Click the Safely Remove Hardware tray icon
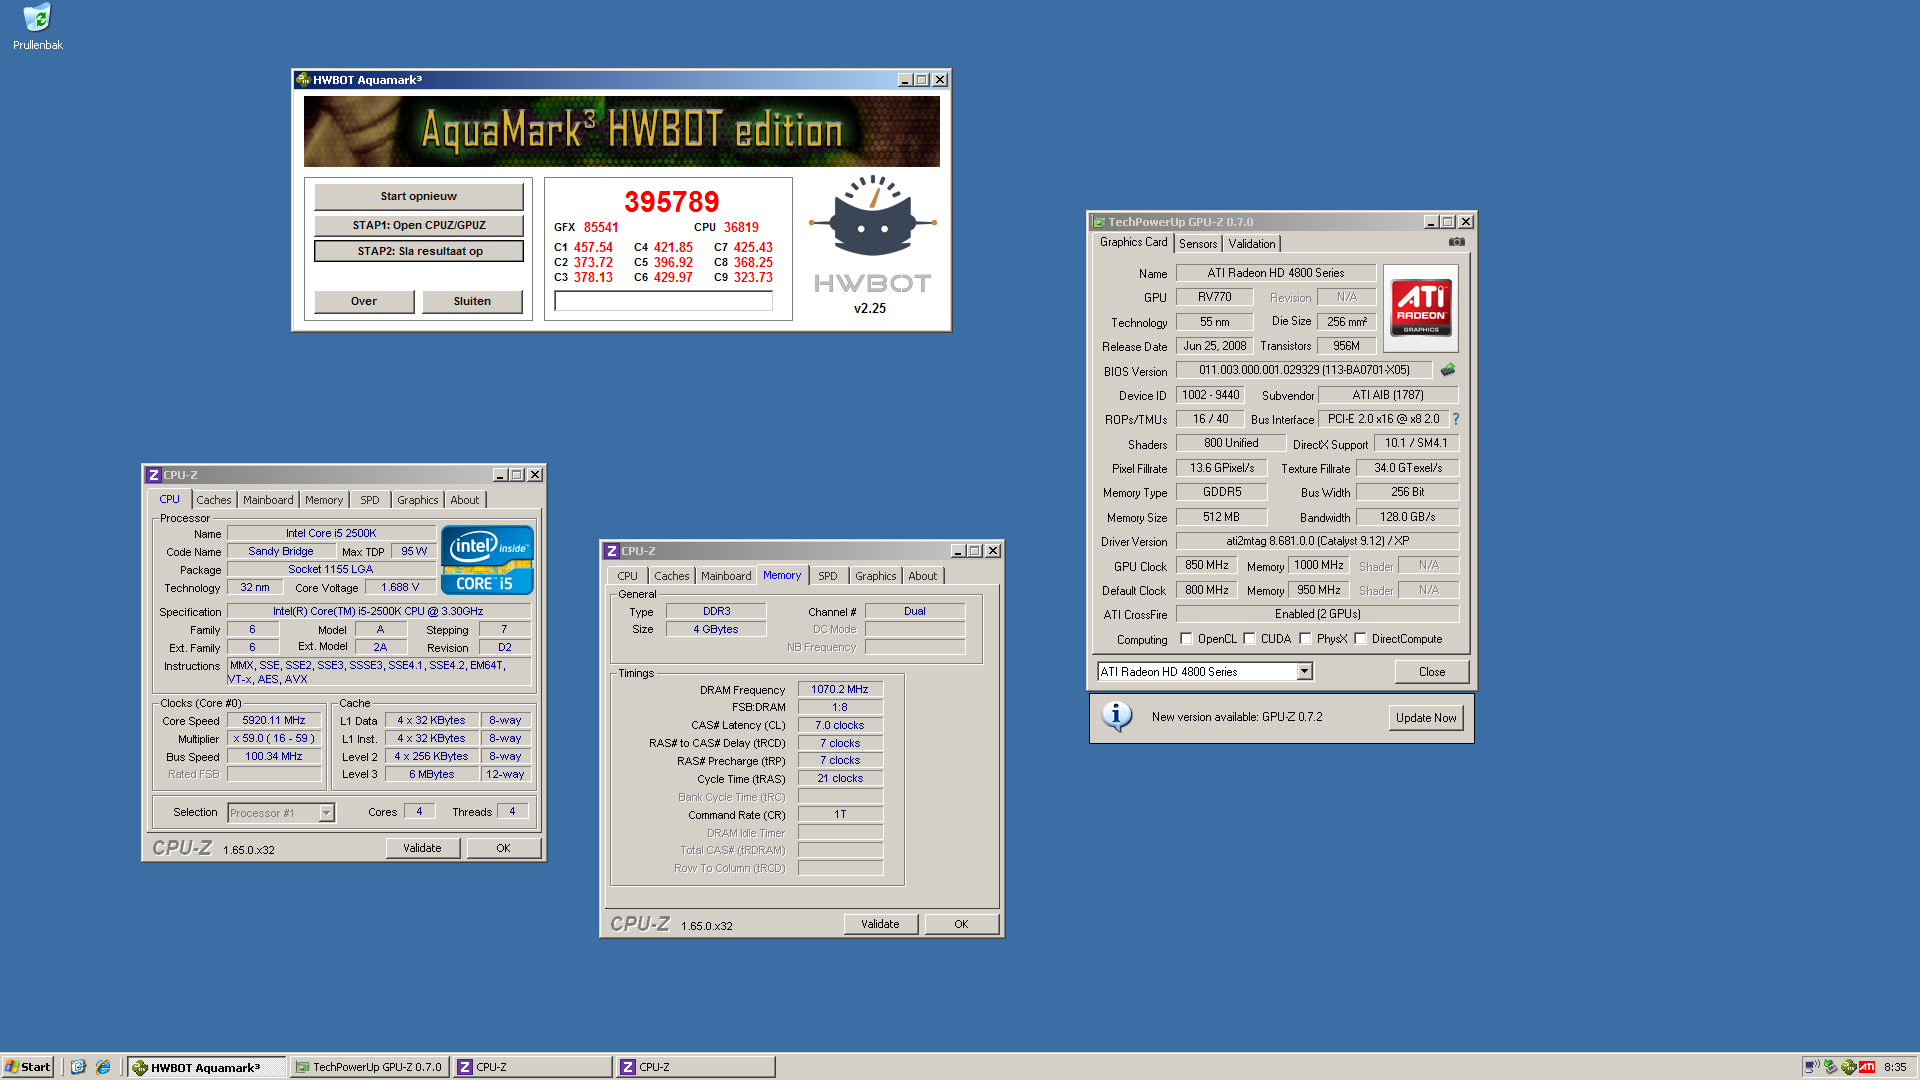The width and height of the screenshot is (1920, 1080). 1830,1067
